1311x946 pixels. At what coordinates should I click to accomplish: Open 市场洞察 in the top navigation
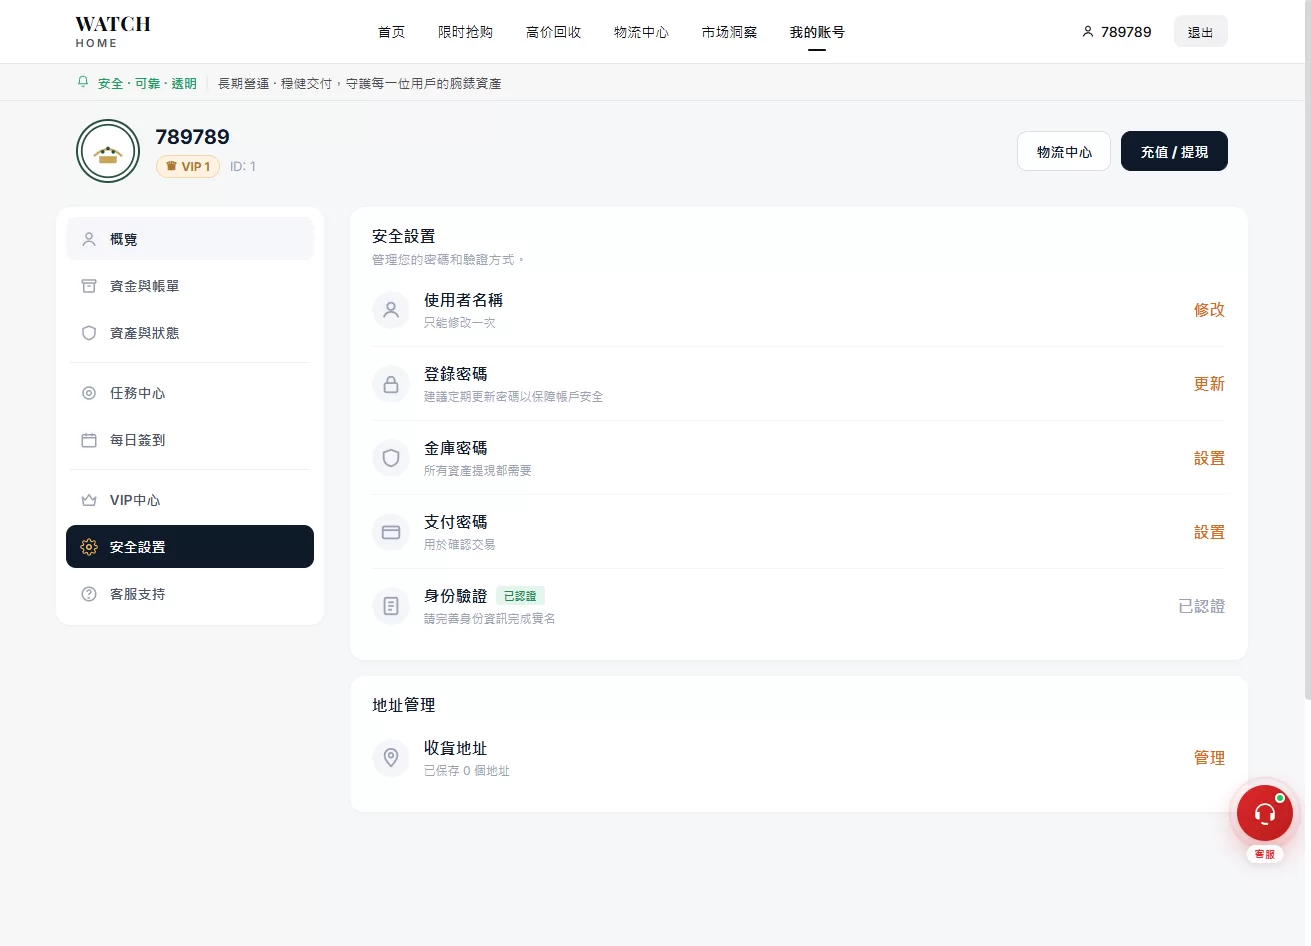(730, 32)
